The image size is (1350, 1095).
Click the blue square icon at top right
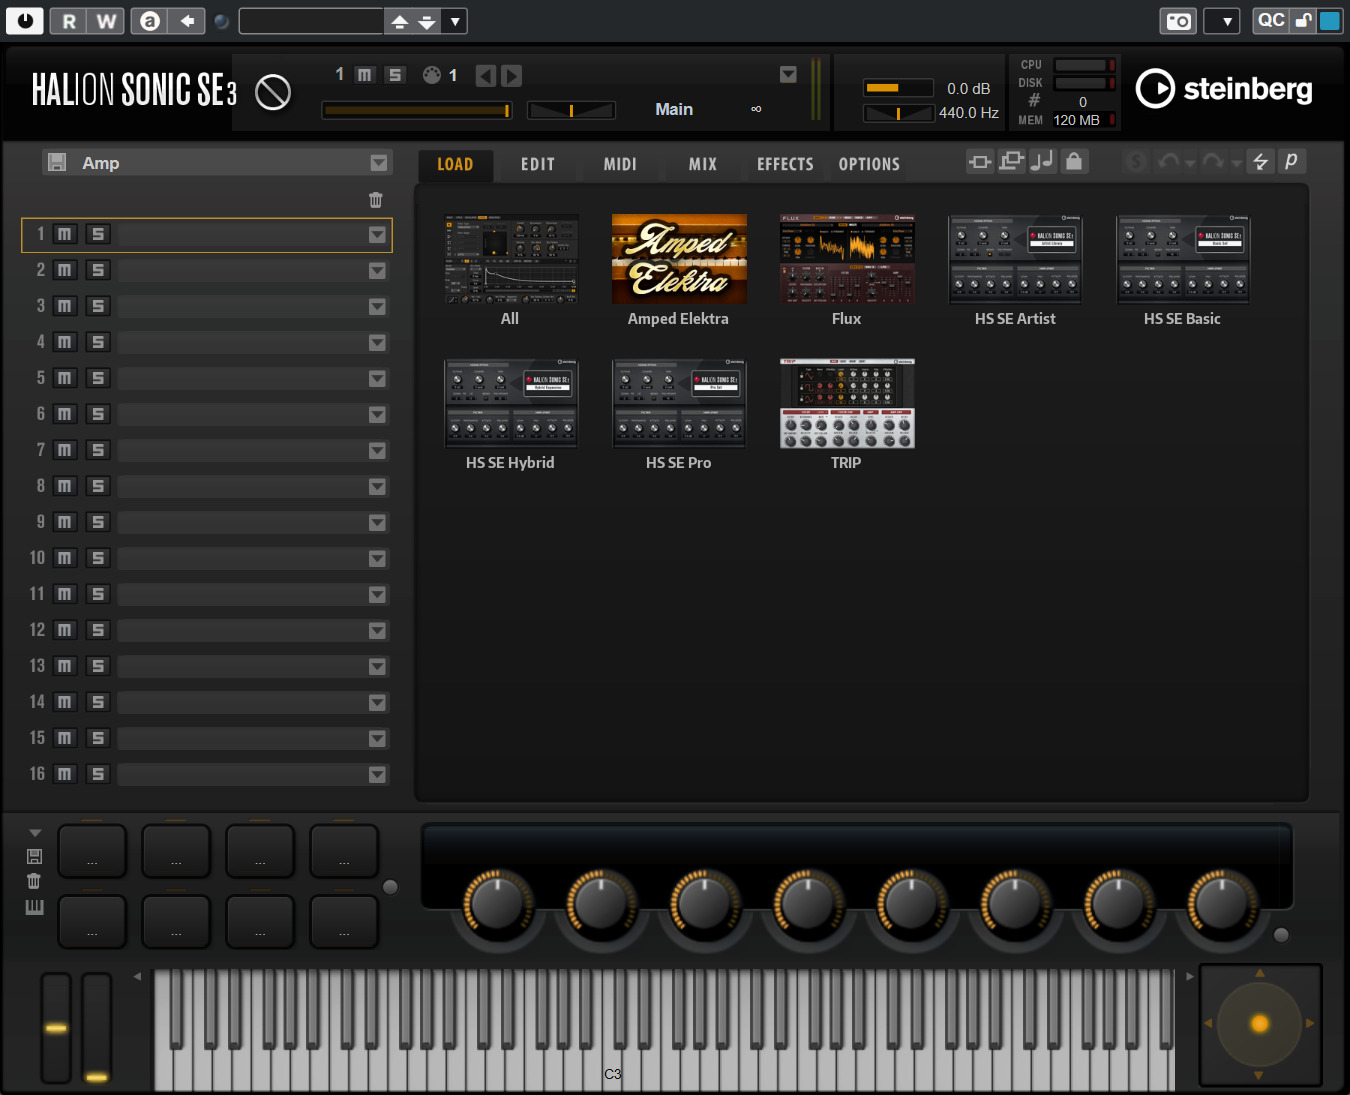(x=1330, y=21)
